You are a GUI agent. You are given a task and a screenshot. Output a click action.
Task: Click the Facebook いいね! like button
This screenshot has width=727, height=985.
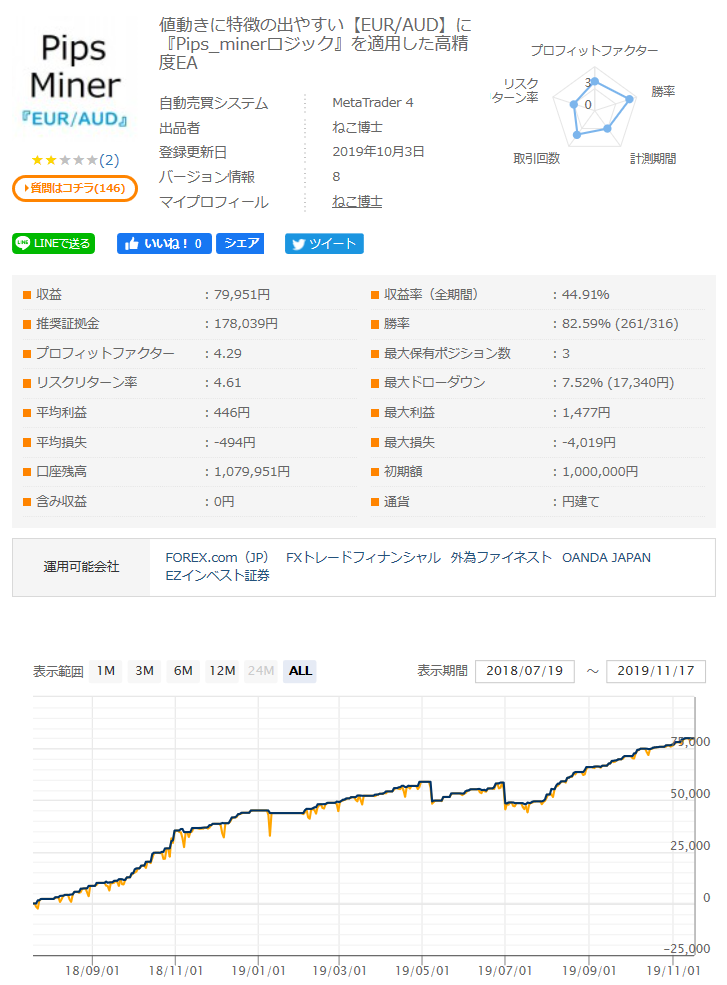point(165,244)
